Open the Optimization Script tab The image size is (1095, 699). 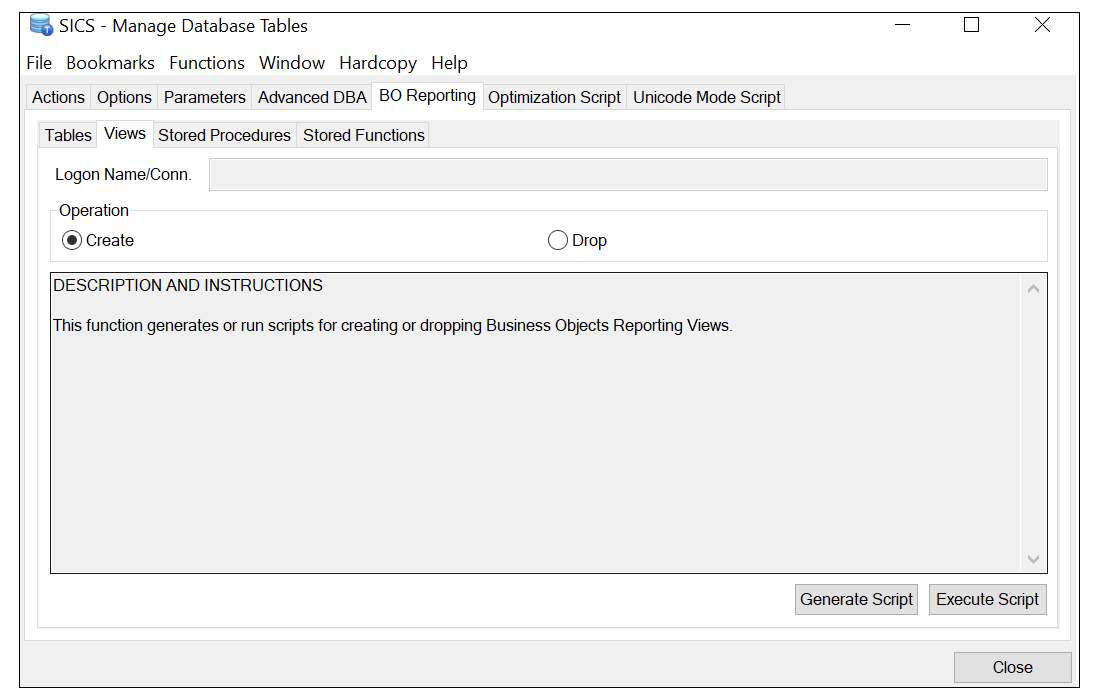click(x=554, y=97)
